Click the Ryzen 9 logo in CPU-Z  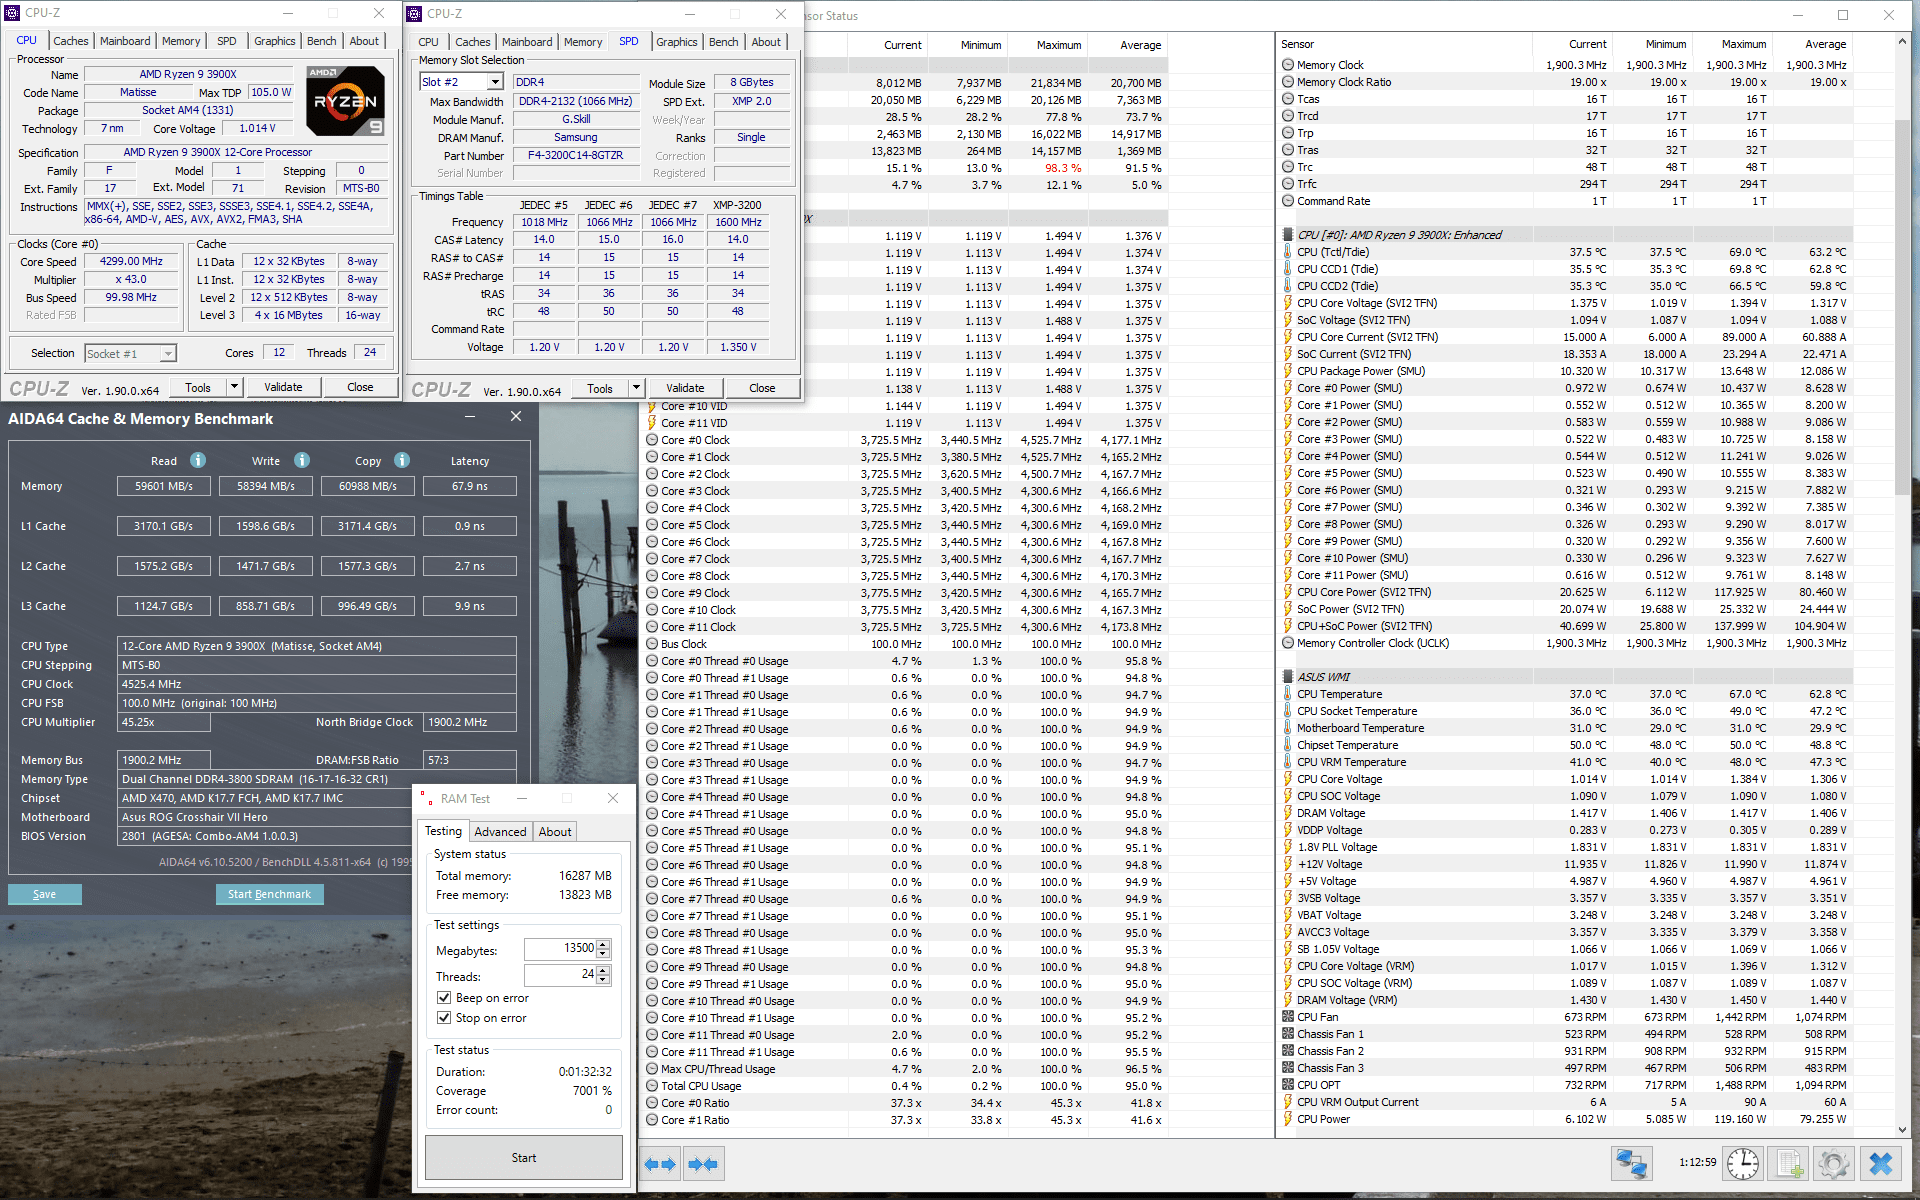[345, 101]
